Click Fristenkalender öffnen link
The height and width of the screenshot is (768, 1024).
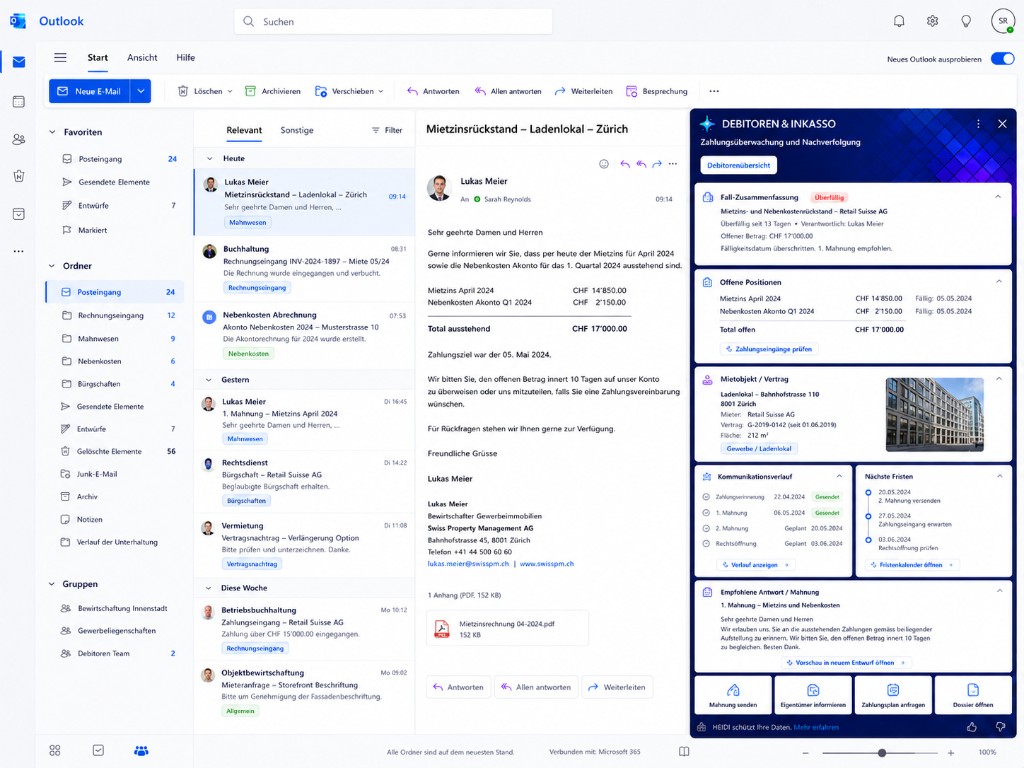tap(912, 565)
